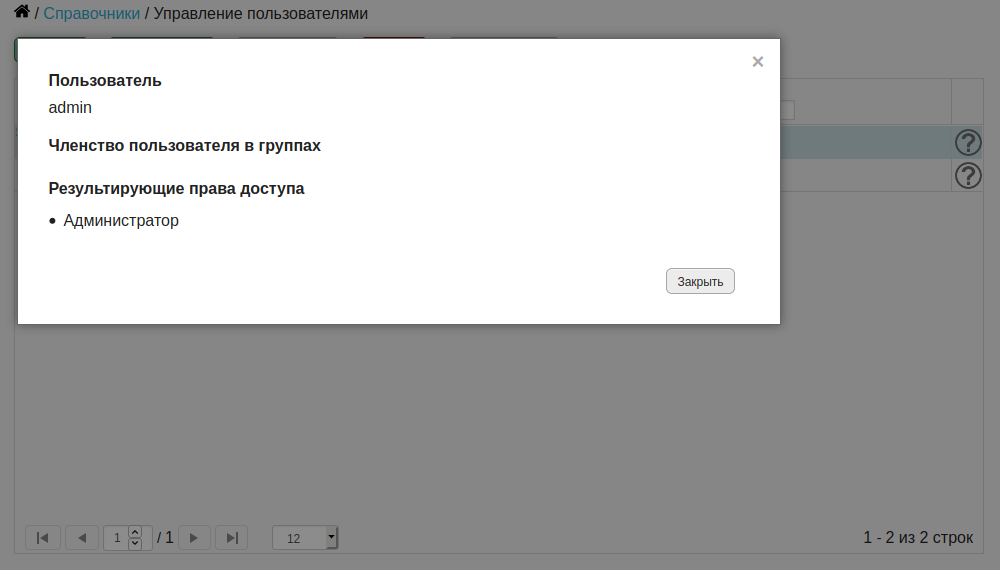Go to first page of the table
1000x570 pixels.
[x=43, y=538]
